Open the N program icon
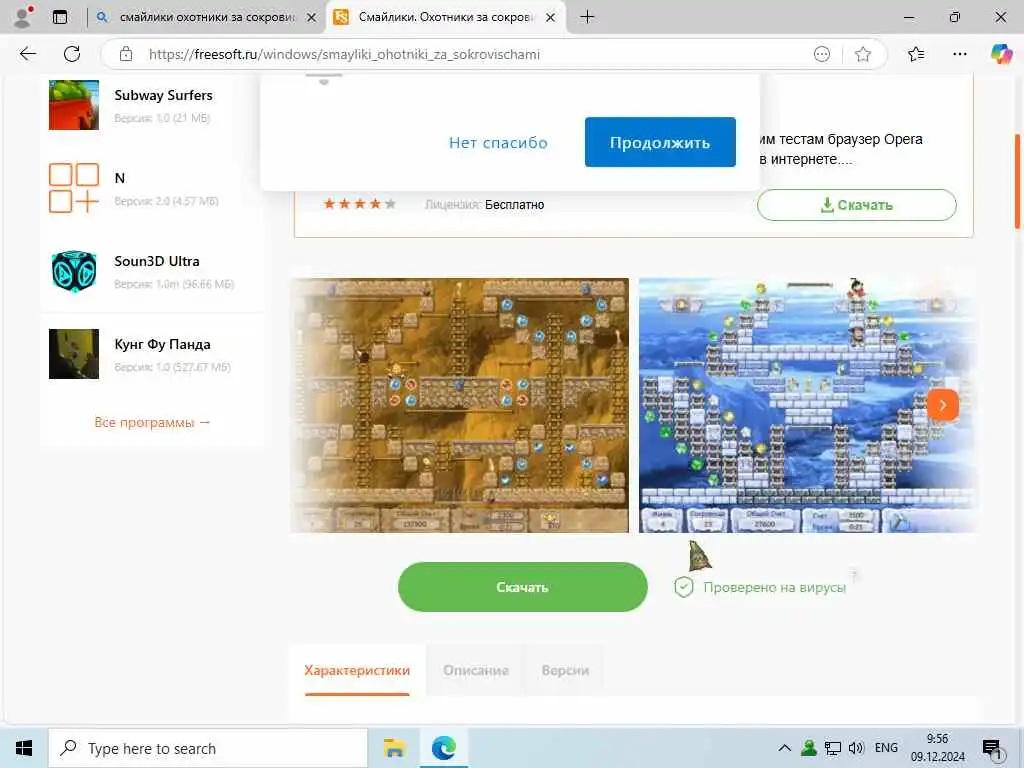This screenshot has width=1024, height=768. click(x=74, y=188)
